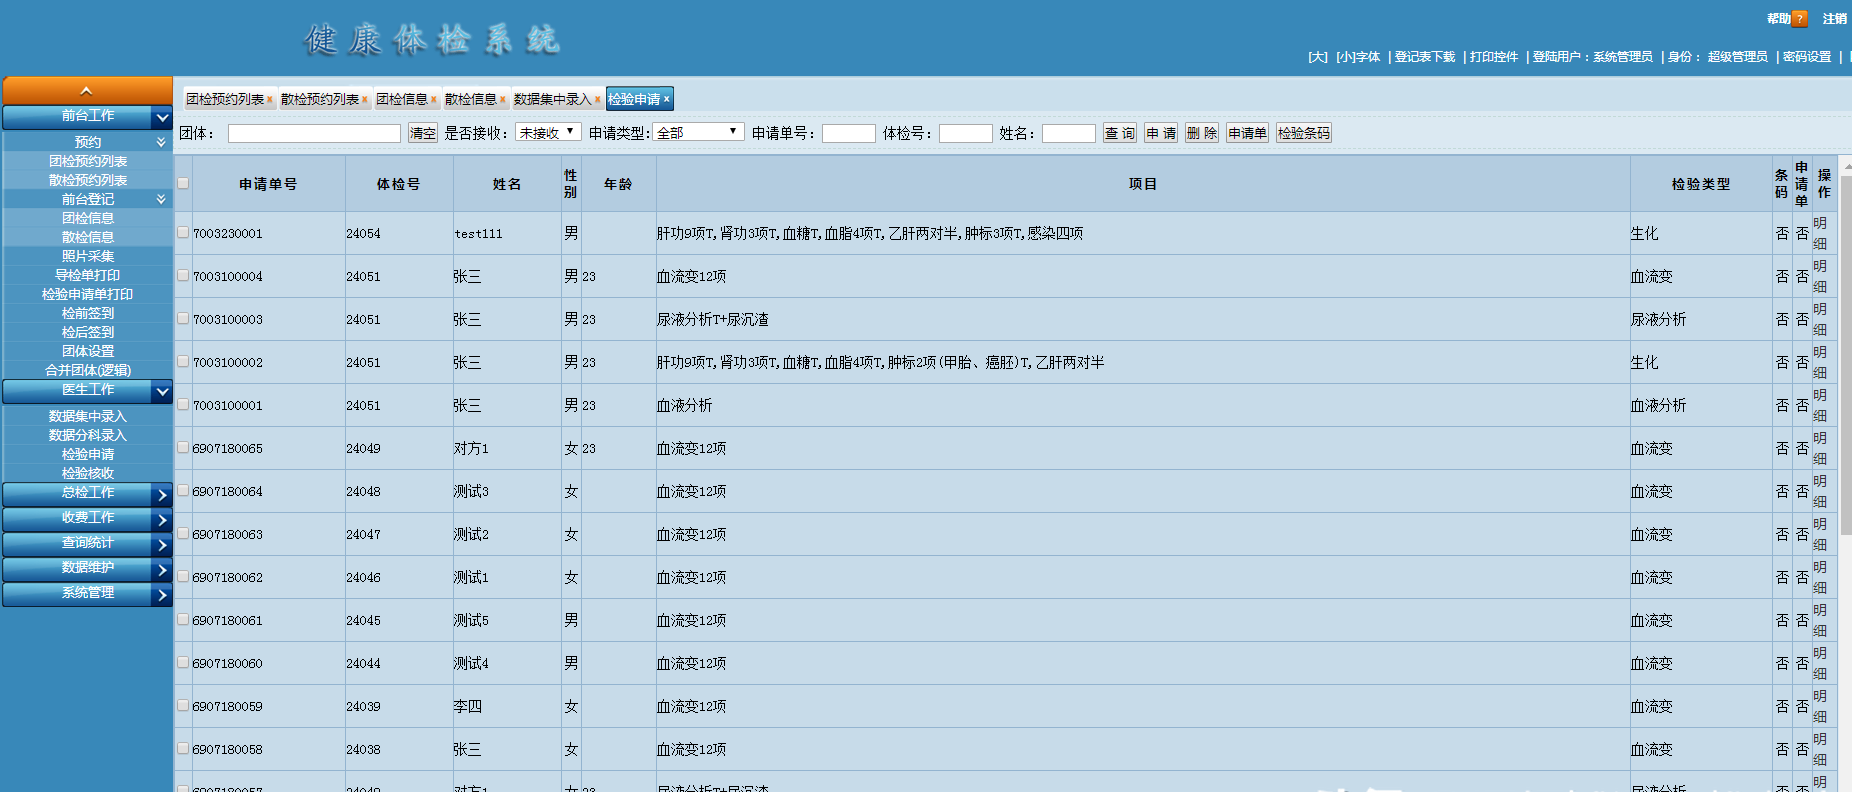Check the row for application 7003230001
The image size is (1852, 792).
pyautogui.click(x=183, y=232)
